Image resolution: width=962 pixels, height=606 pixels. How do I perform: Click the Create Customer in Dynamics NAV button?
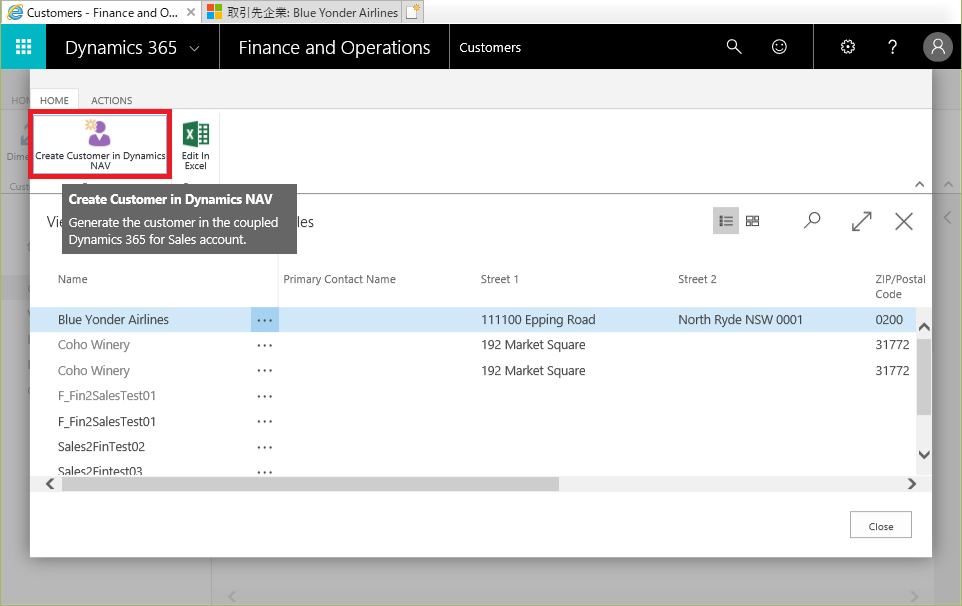point(100,145)
